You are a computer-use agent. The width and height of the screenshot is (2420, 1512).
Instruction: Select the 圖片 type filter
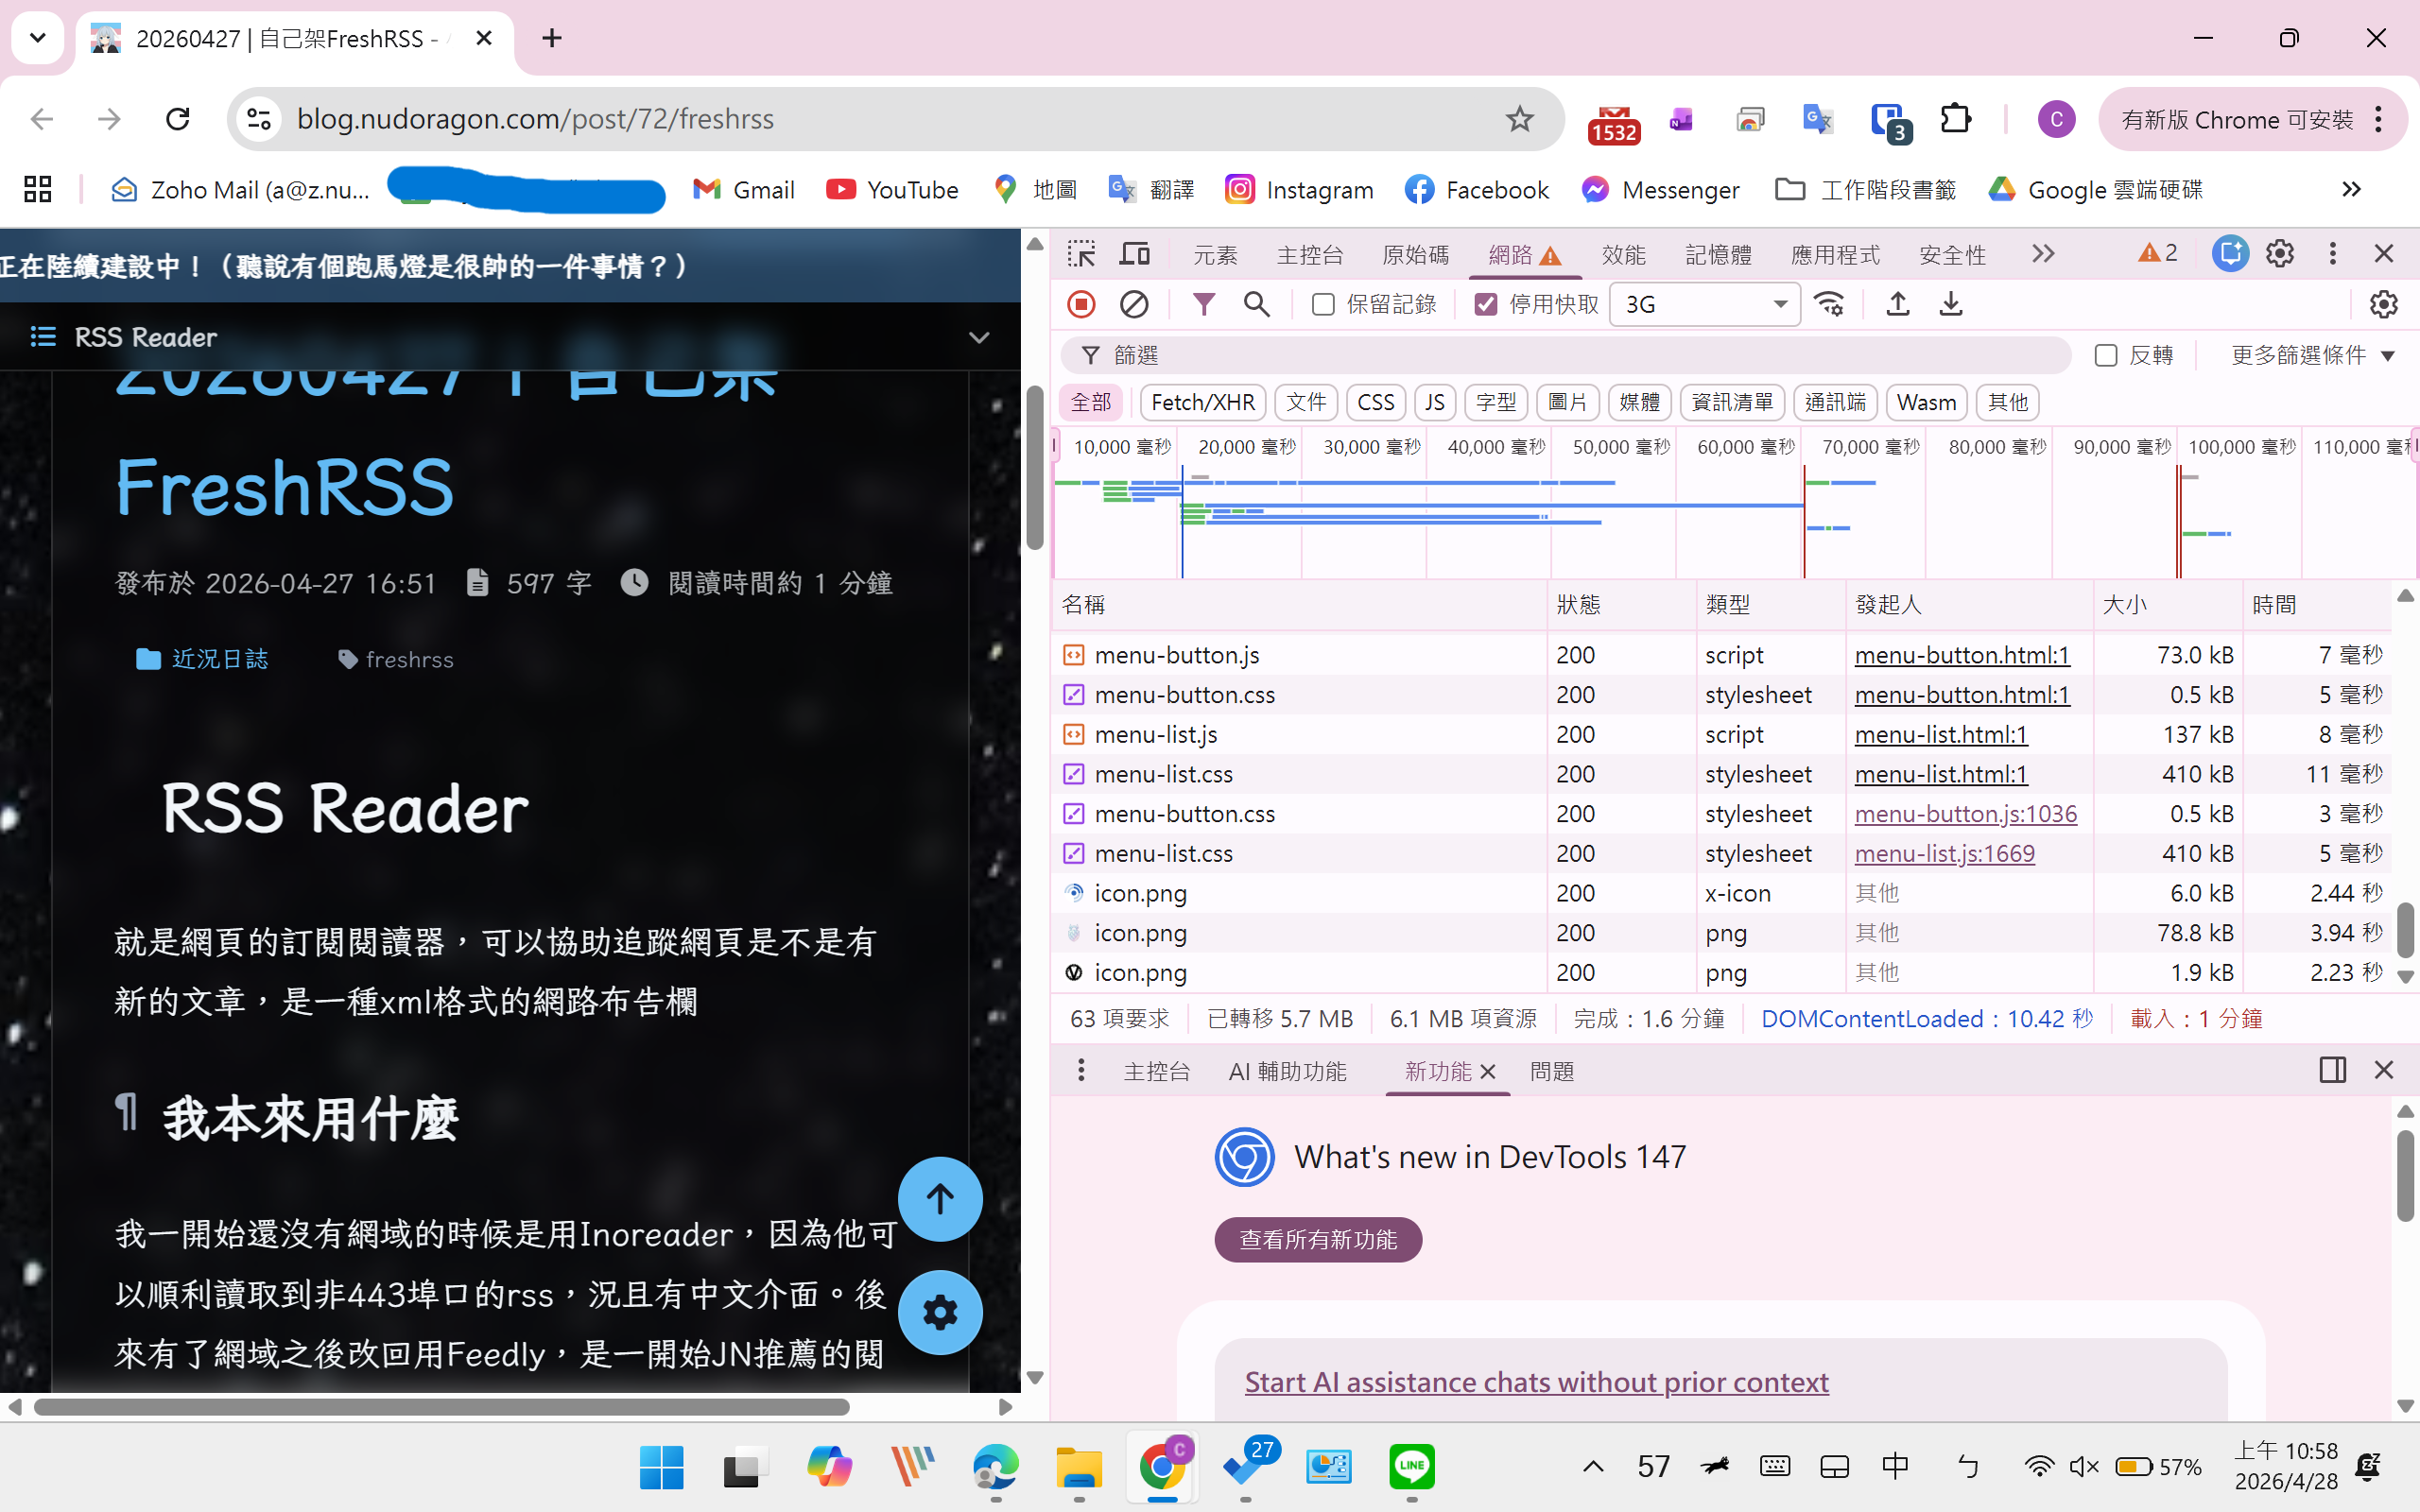click(x=1567, y=402)
